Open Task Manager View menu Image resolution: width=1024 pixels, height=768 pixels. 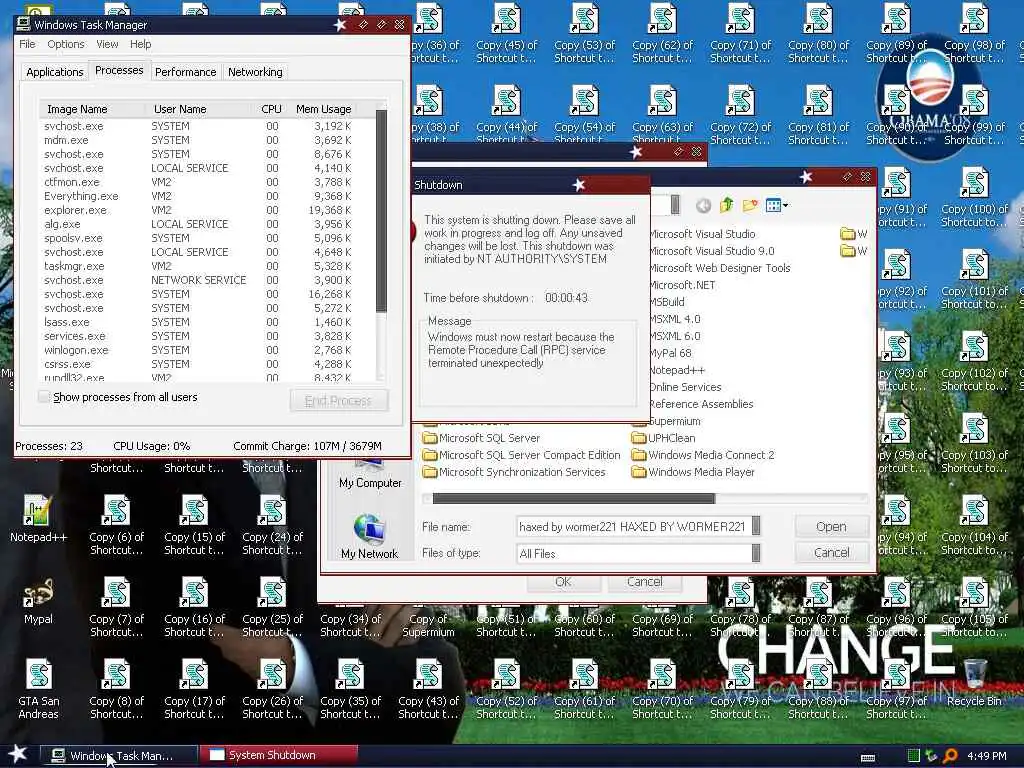[x=107, y=44]
